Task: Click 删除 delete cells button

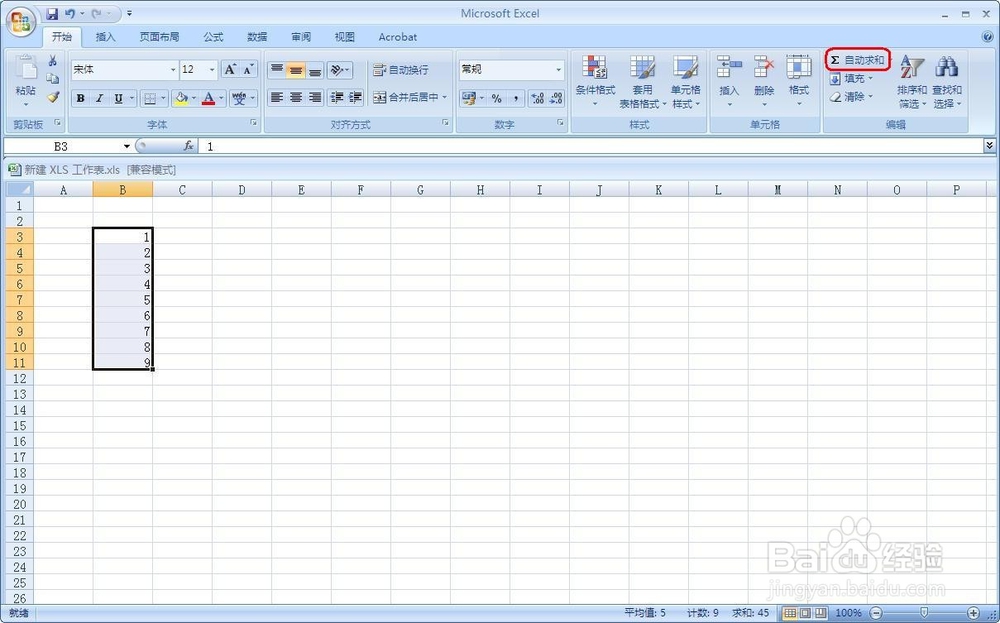Action: [x=764, y=81]
